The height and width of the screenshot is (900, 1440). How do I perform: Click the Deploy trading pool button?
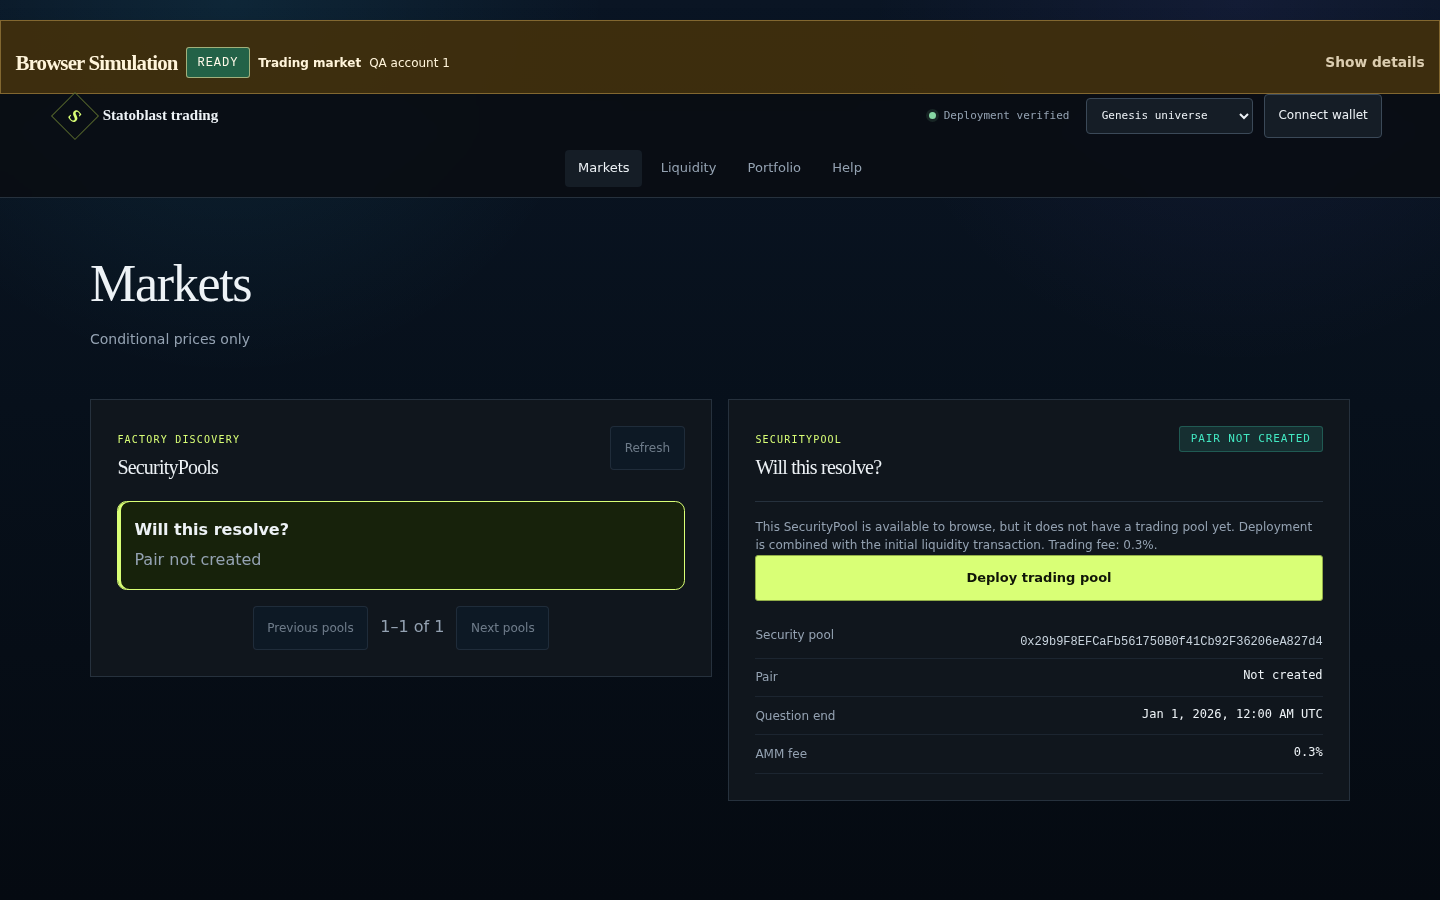(1039, 578)
